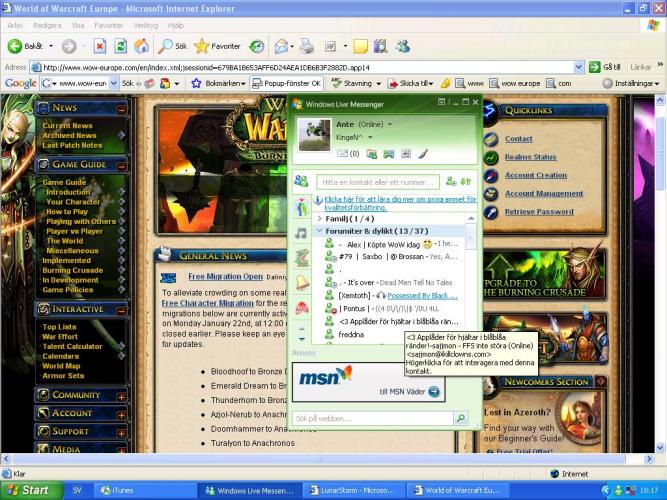Image resolution: width=667 pixels, height=500 pixels.
Task: Click the Messenger paintbrush color scheme icon
Action: point(423,154)
